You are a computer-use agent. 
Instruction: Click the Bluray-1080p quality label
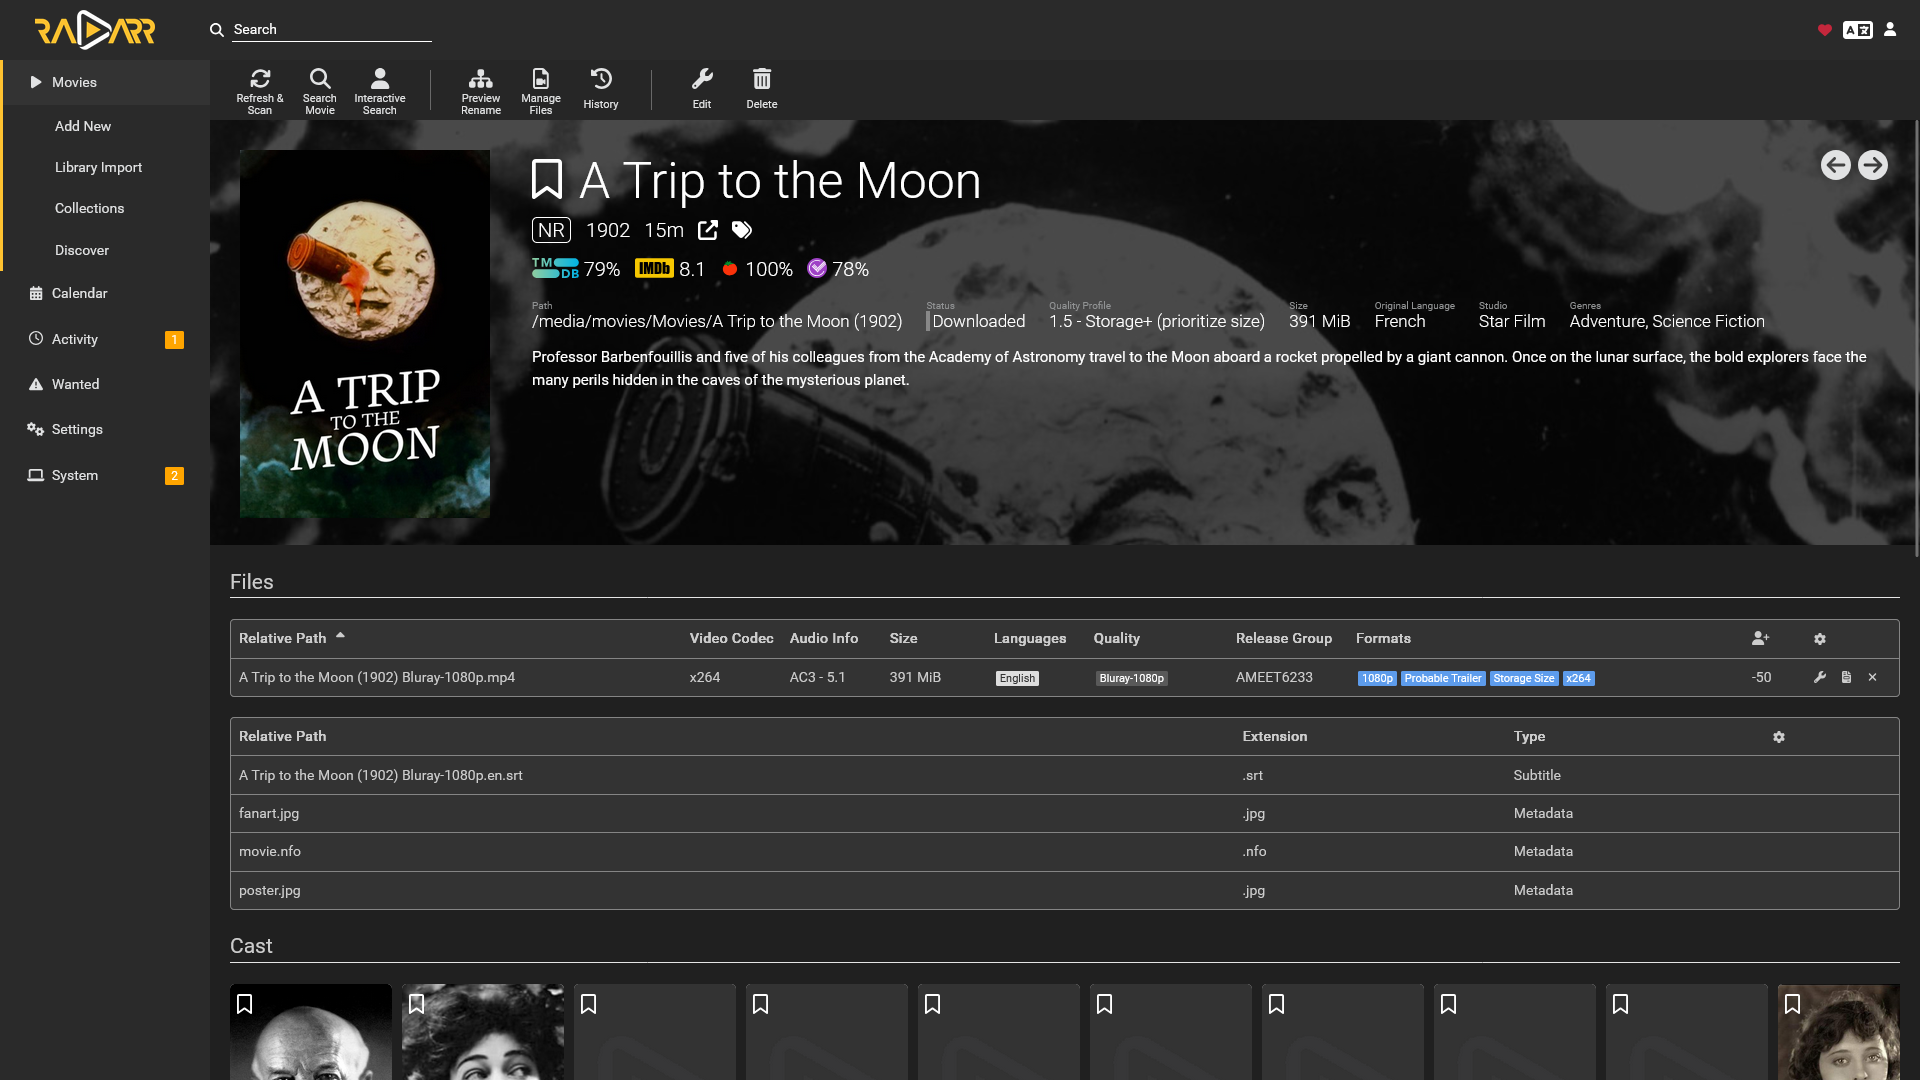click(1131, 678)
